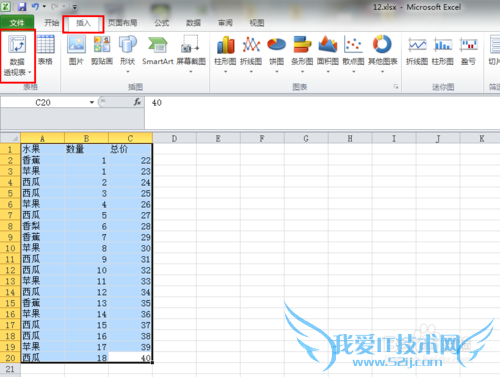Insert a Picture (图片)

76,50
